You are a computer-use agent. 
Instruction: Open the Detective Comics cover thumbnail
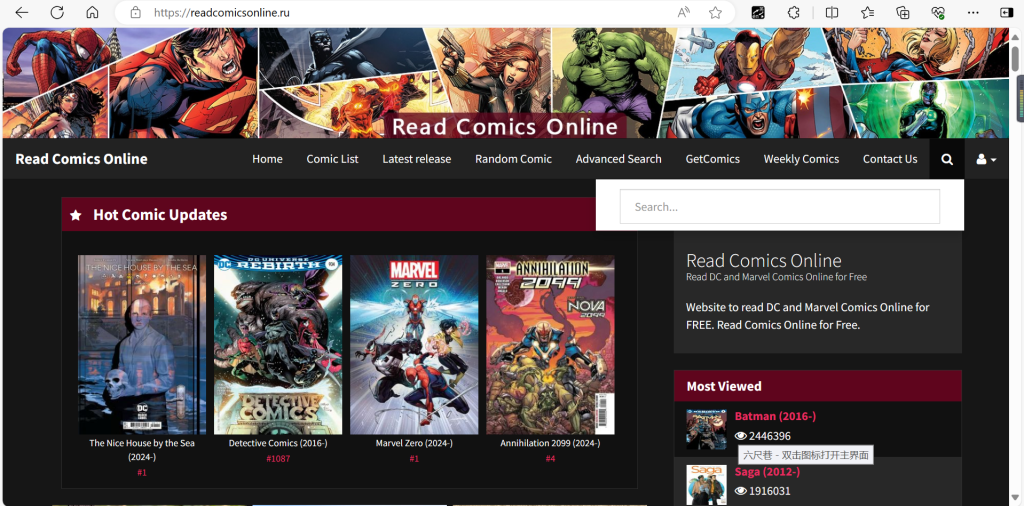tap(278, 345)
